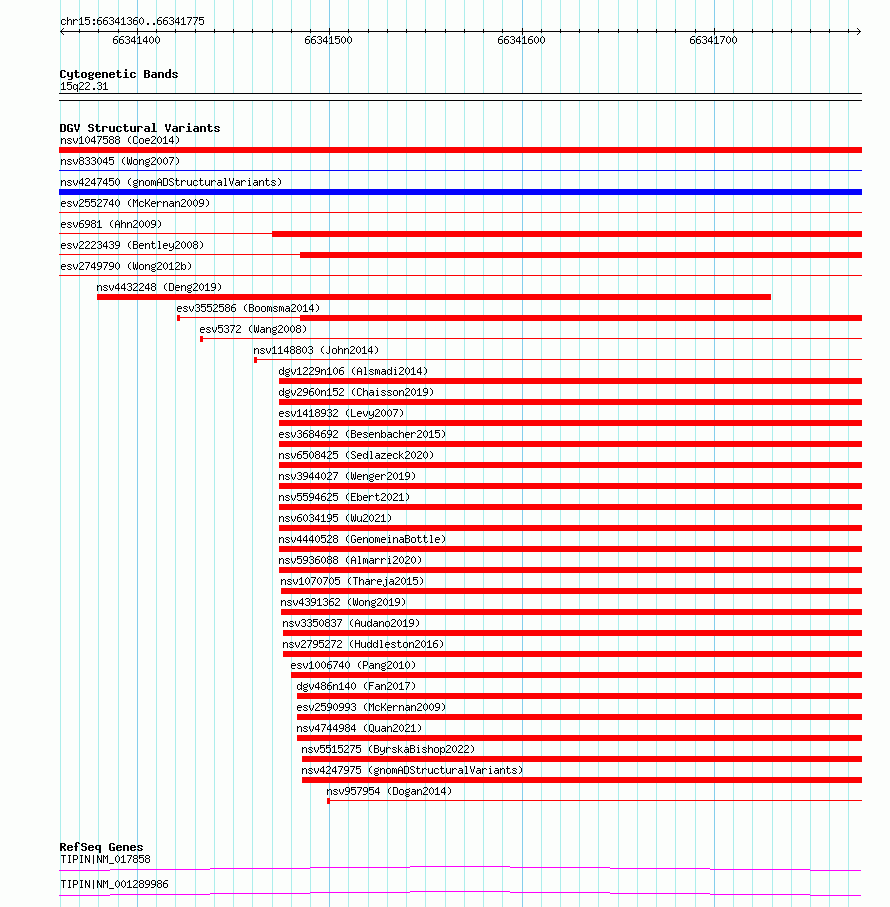Image resolution: width=890 pixels, height=907 pixels.
Task: Click the esv2552740 (McKernan2009) label
Action: click(135, 203)
